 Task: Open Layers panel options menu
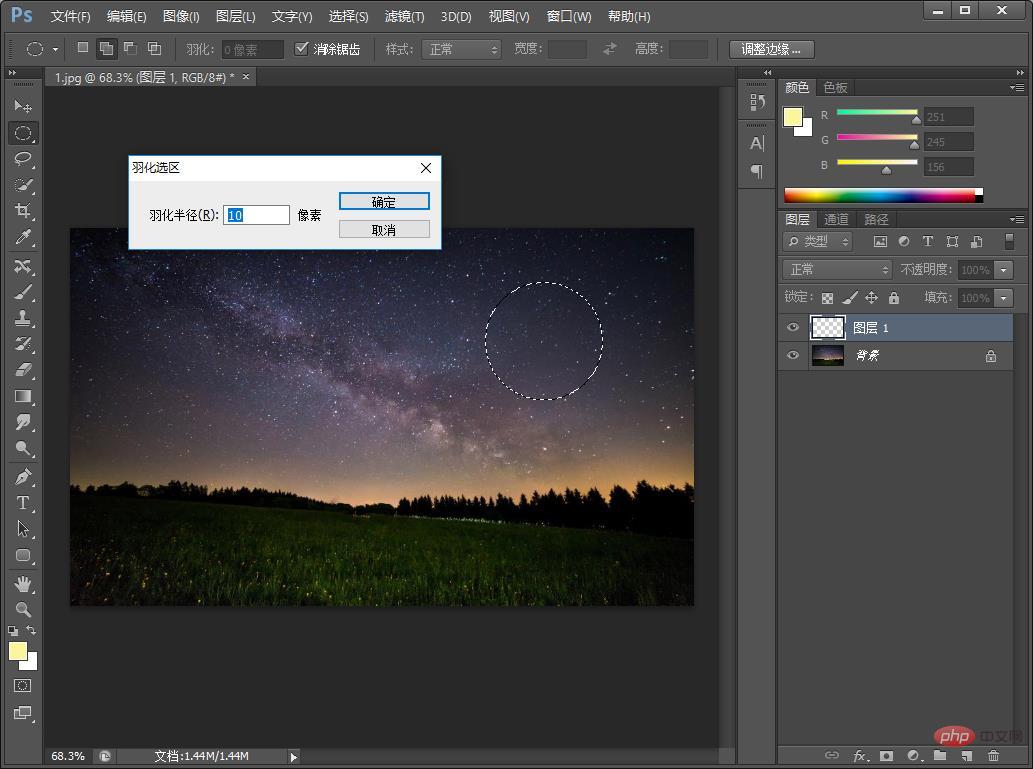click(1017, 219)
